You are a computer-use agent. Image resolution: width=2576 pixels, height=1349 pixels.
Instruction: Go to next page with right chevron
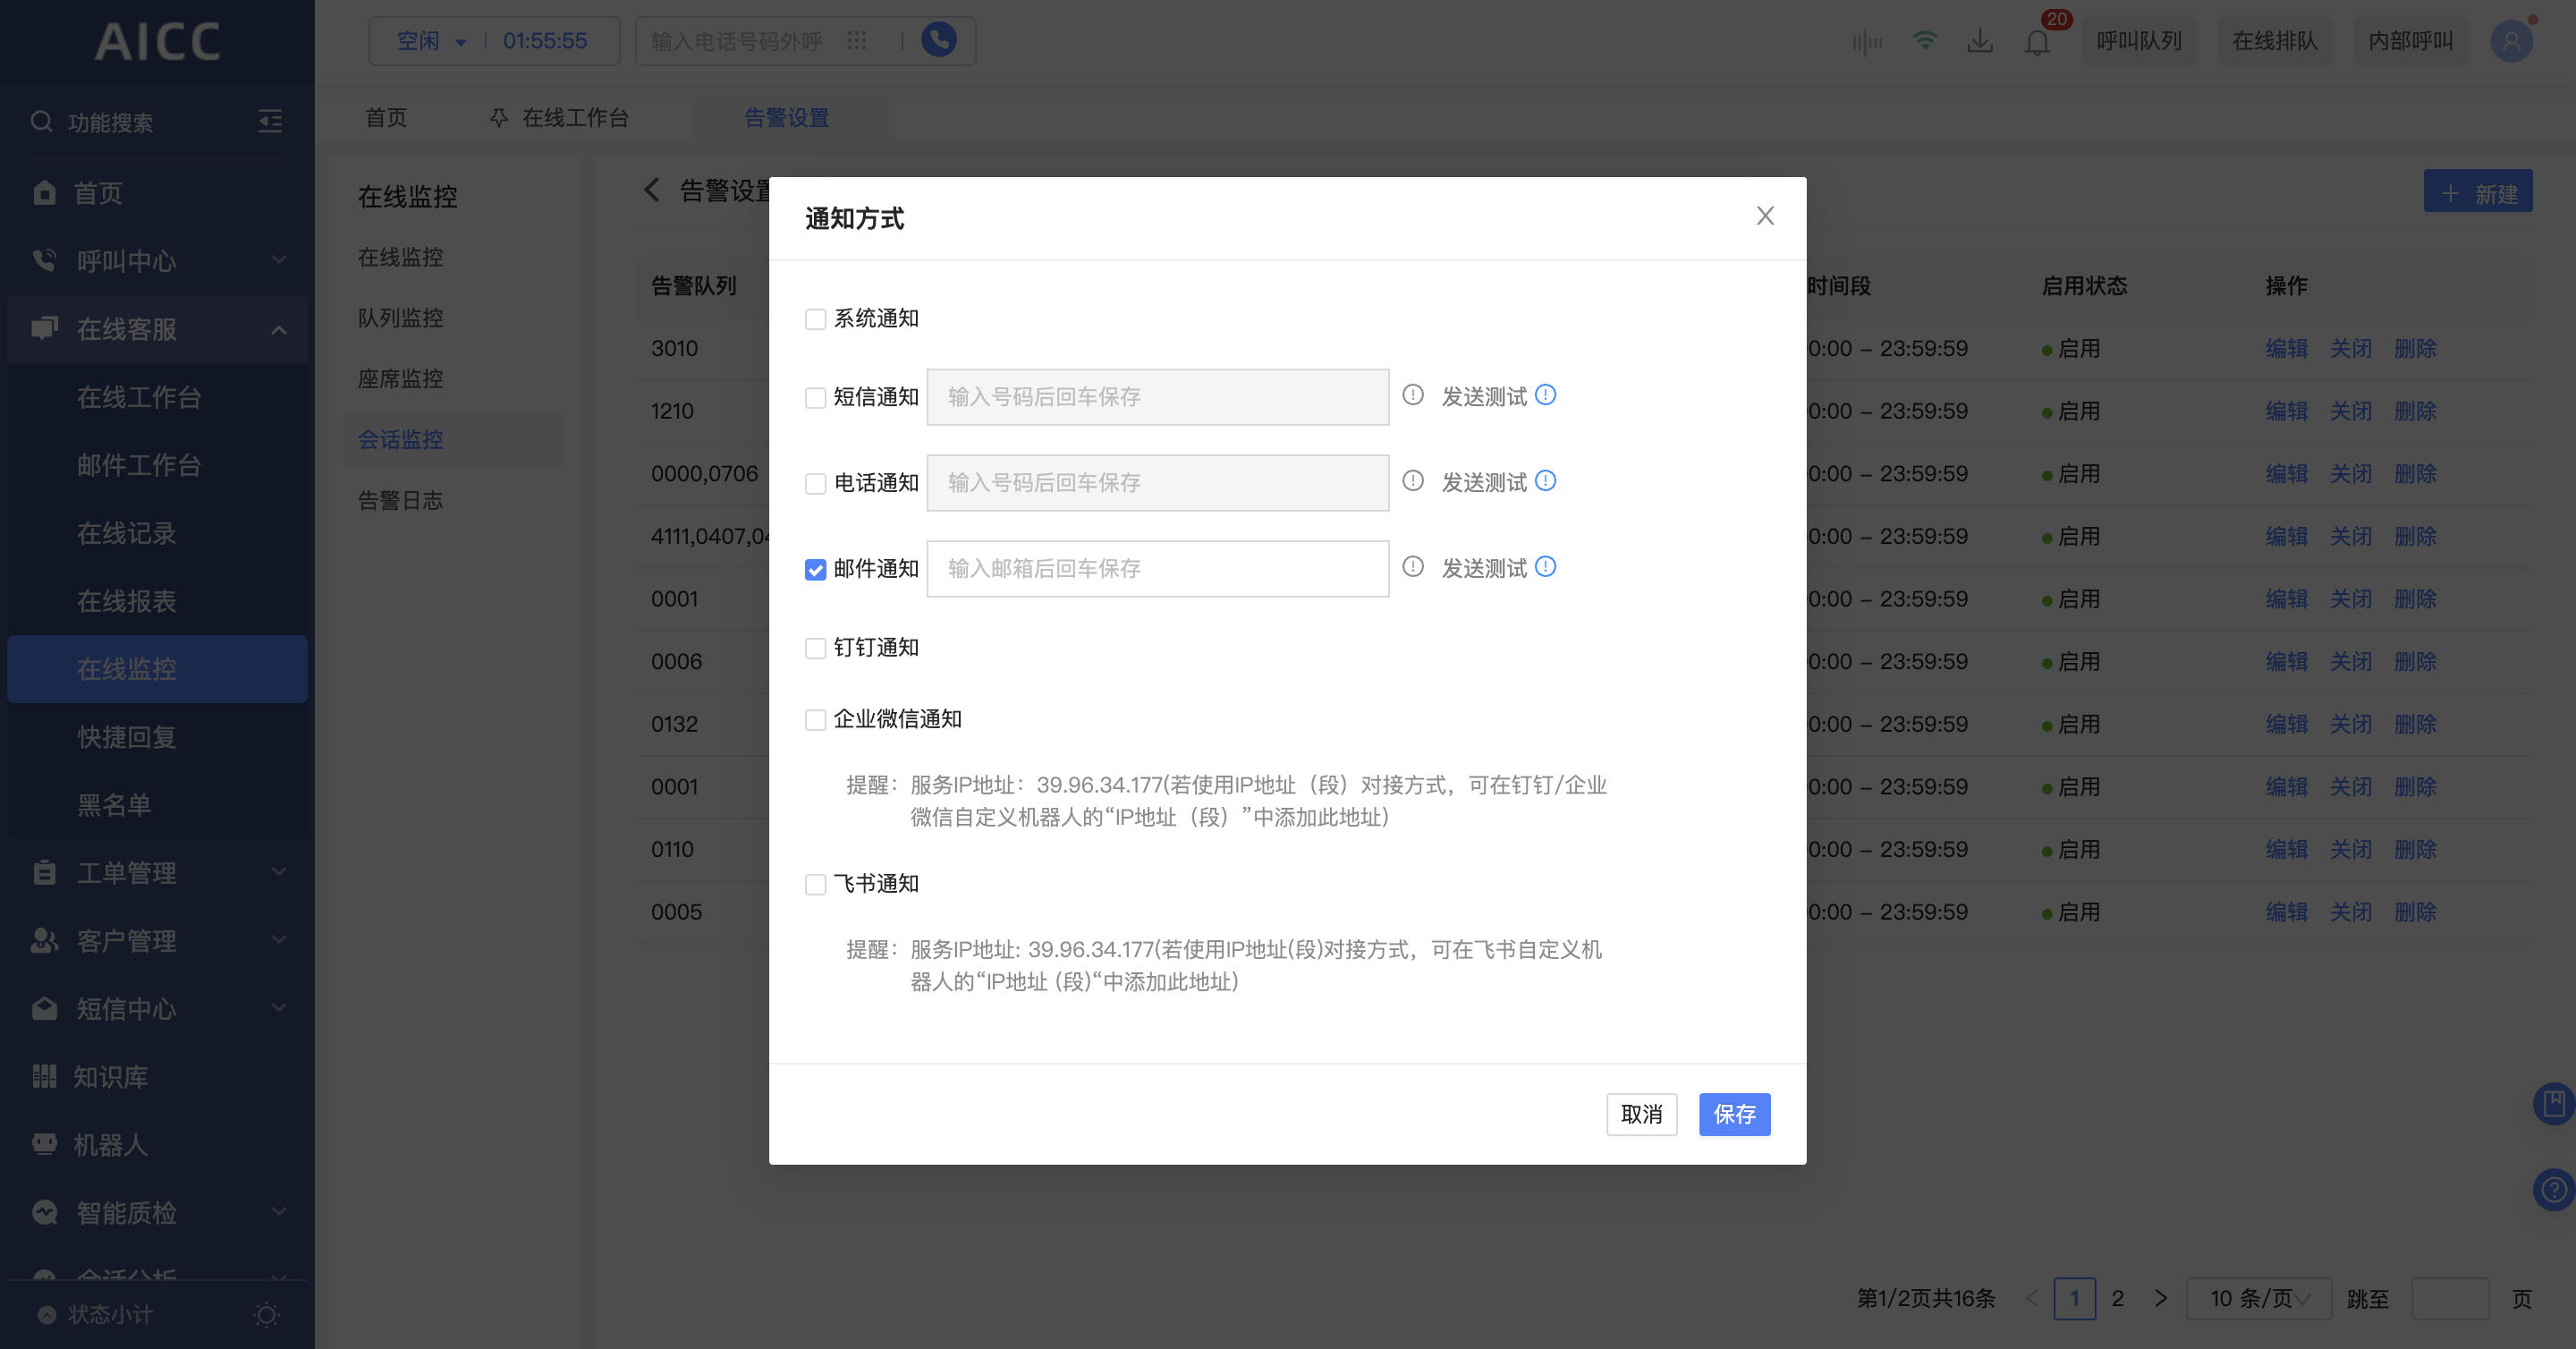[x=2160, y=1298]
